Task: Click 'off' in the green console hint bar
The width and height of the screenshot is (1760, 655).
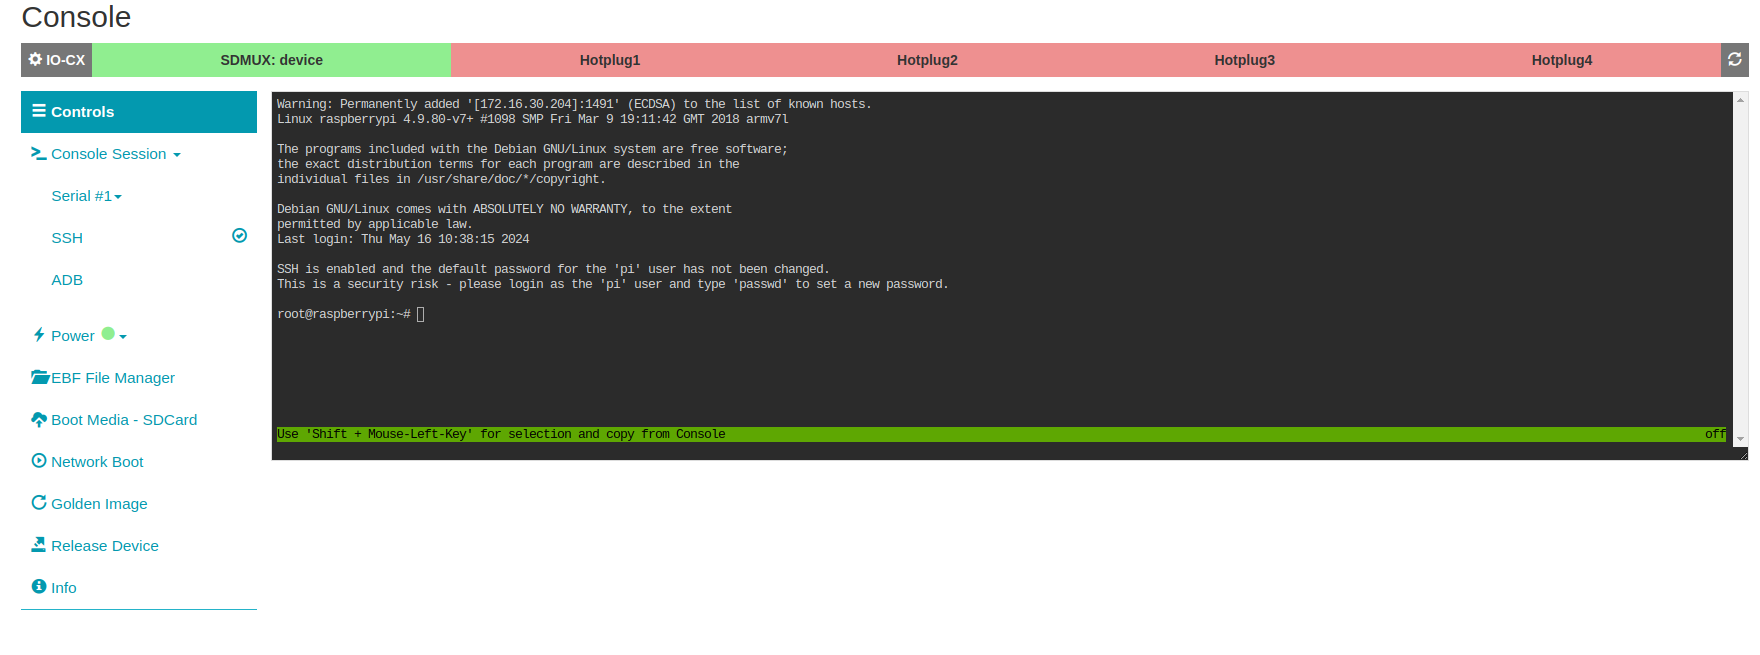Action: pyautogui.click(x=1715, y=434)
